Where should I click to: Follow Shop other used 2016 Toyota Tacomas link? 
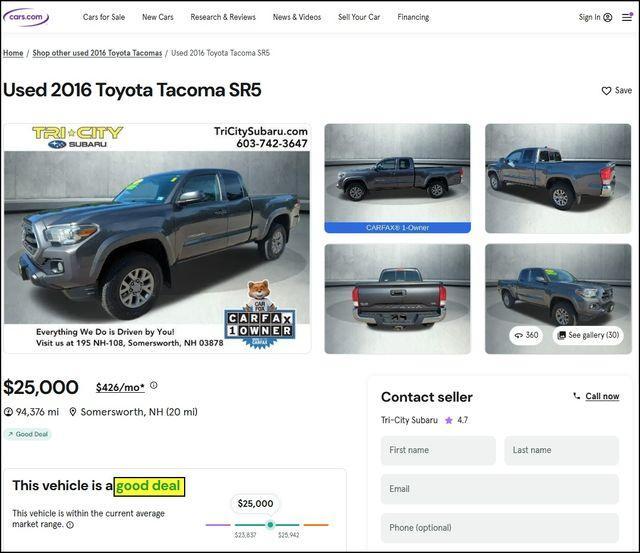(x=97, y=53)
